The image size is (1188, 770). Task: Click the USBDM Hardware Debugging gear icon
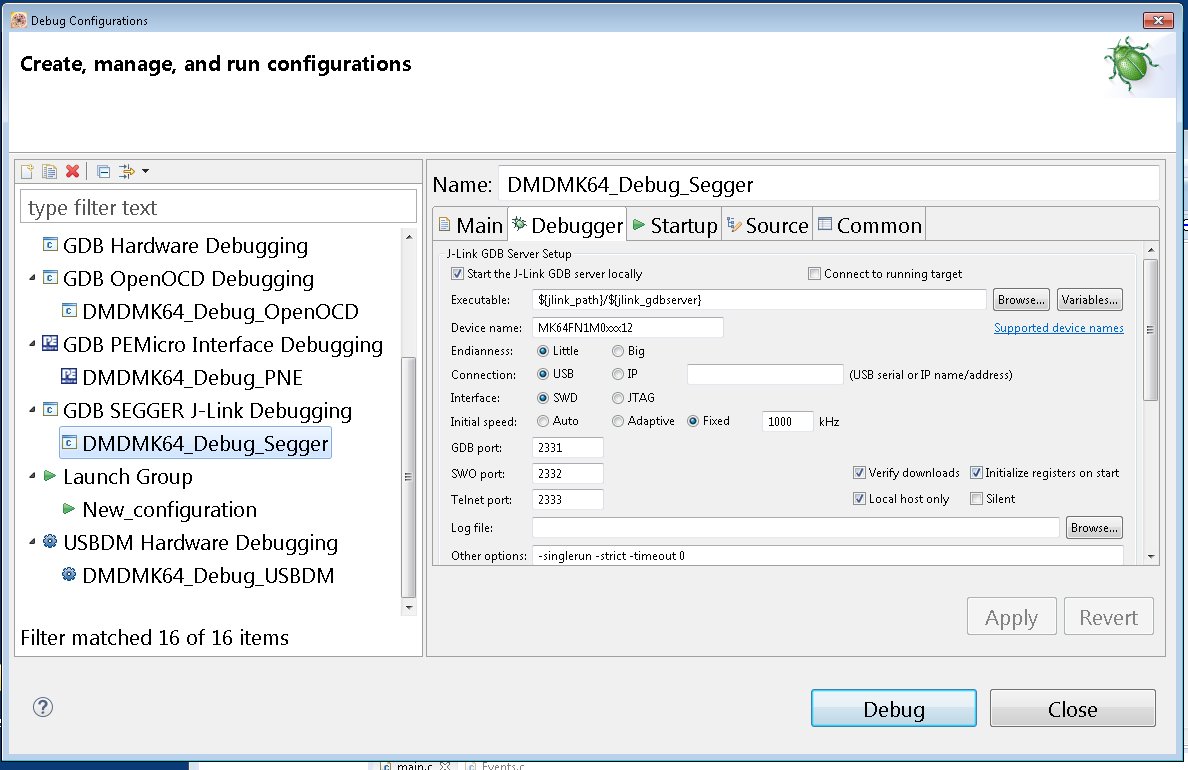50,541
